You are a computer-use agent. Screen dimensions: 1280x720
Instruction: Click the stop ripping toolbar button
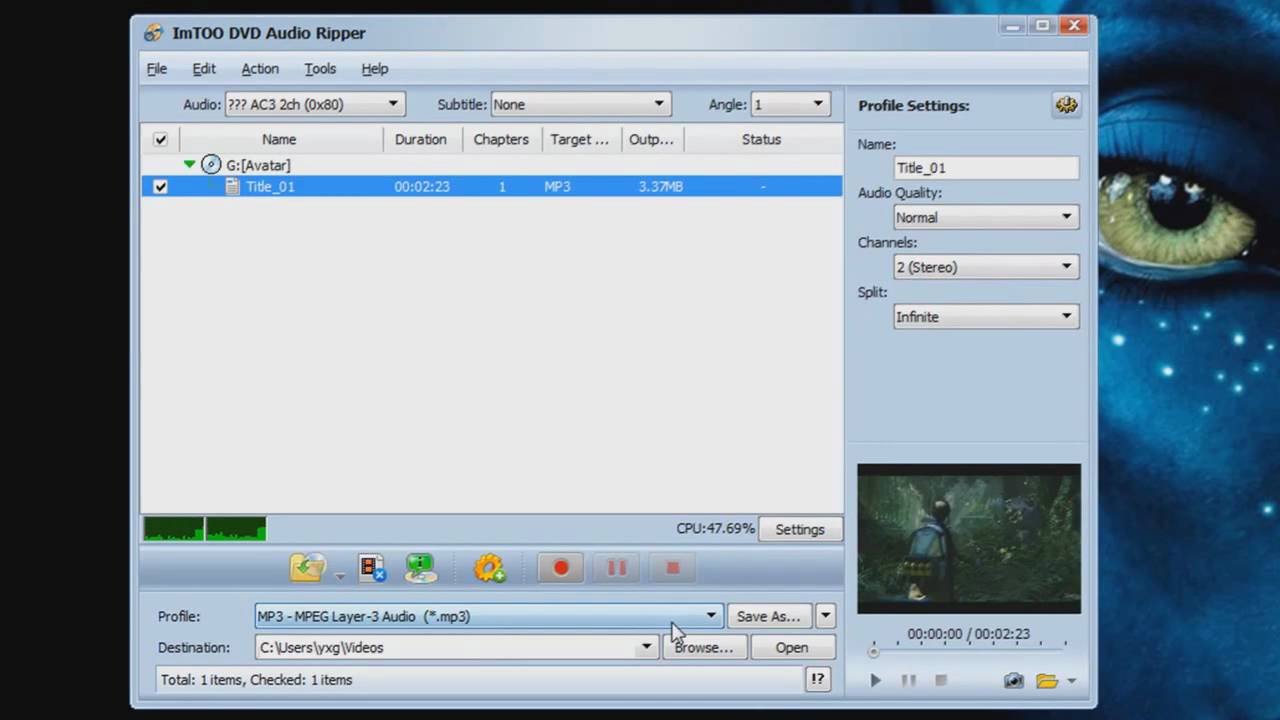[x=672, y=568]
